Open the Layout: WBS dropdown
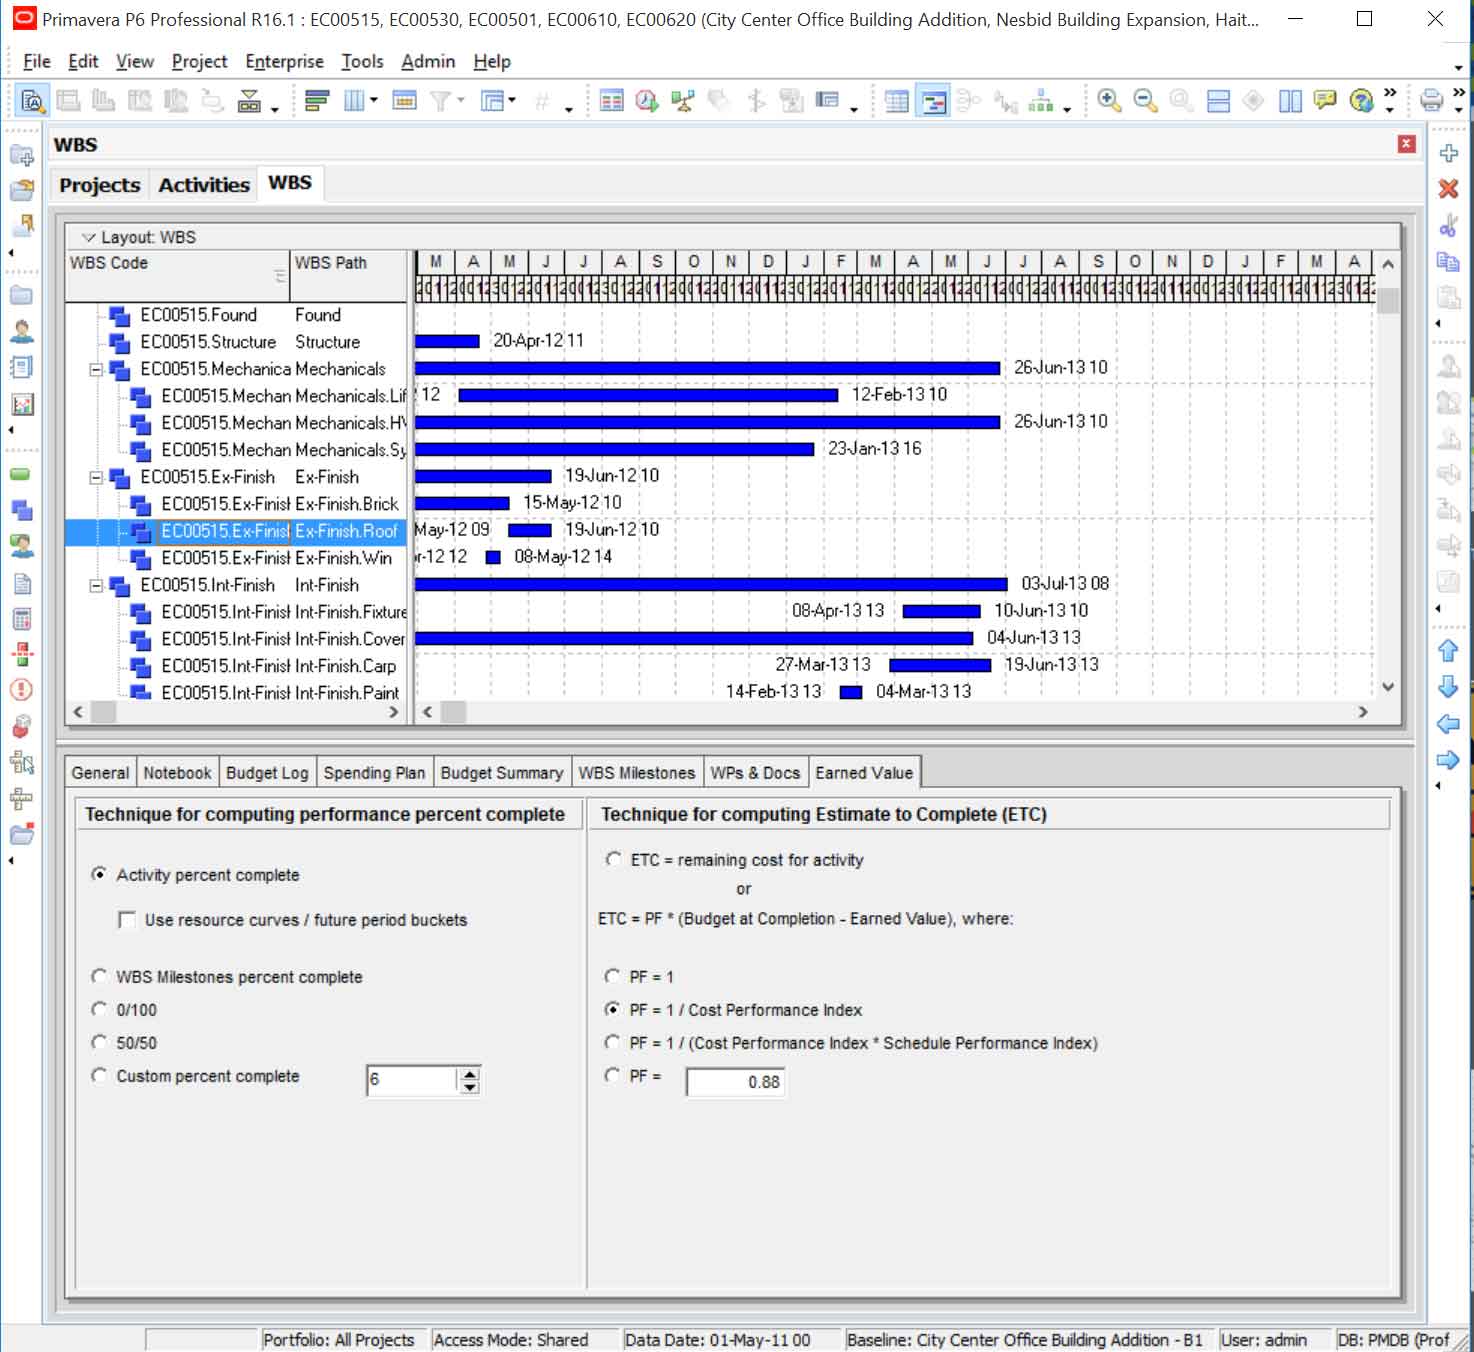 (x=89, y=237)
